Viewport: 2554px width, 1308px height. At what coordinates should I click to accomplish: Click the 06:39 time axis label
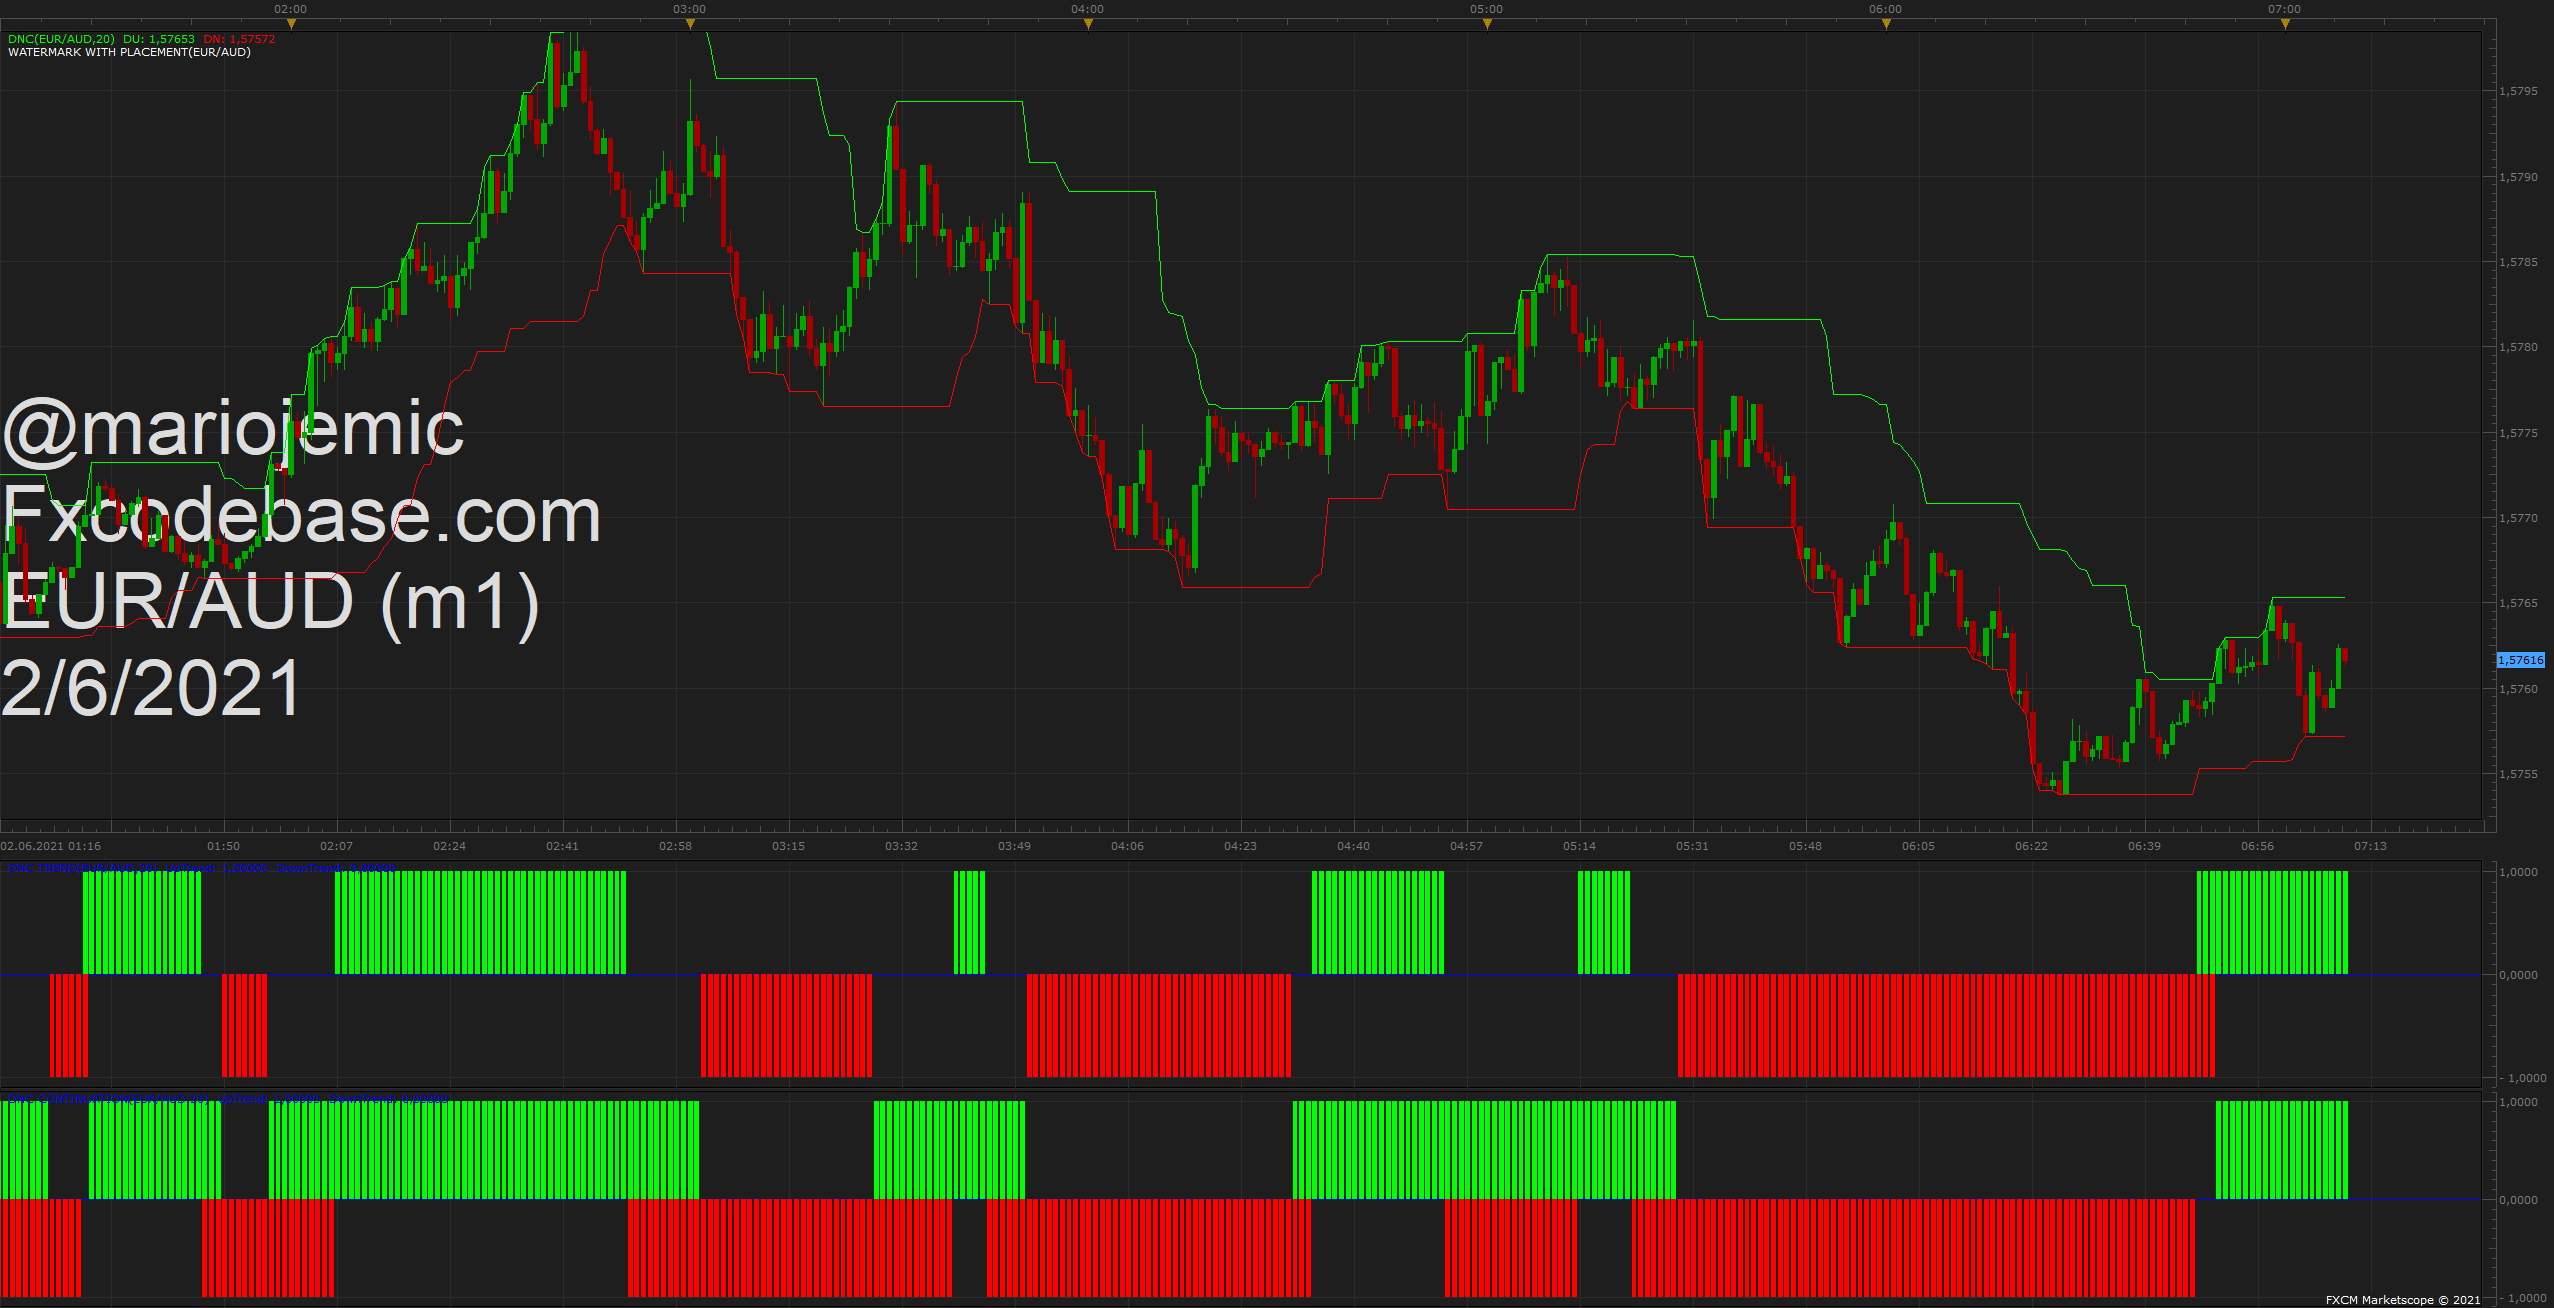coord(2144,846)
